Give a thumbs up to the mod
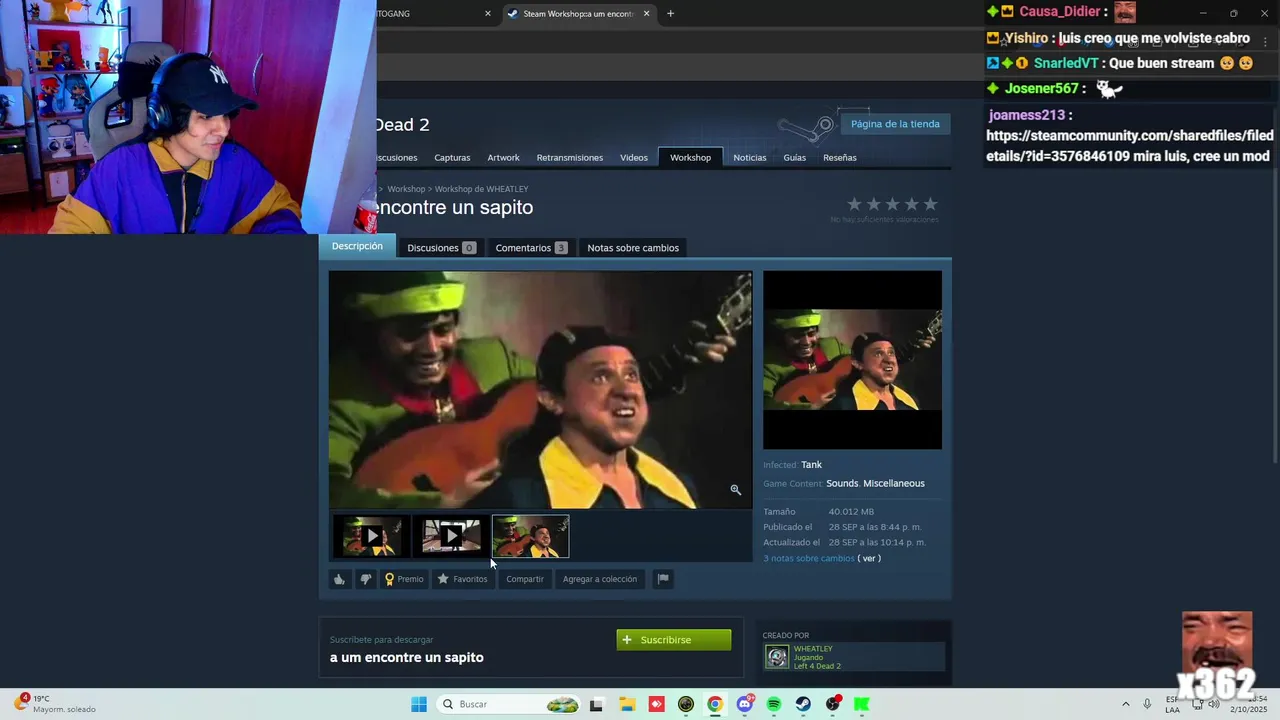 pyautogui.click(x=340, y=579)
